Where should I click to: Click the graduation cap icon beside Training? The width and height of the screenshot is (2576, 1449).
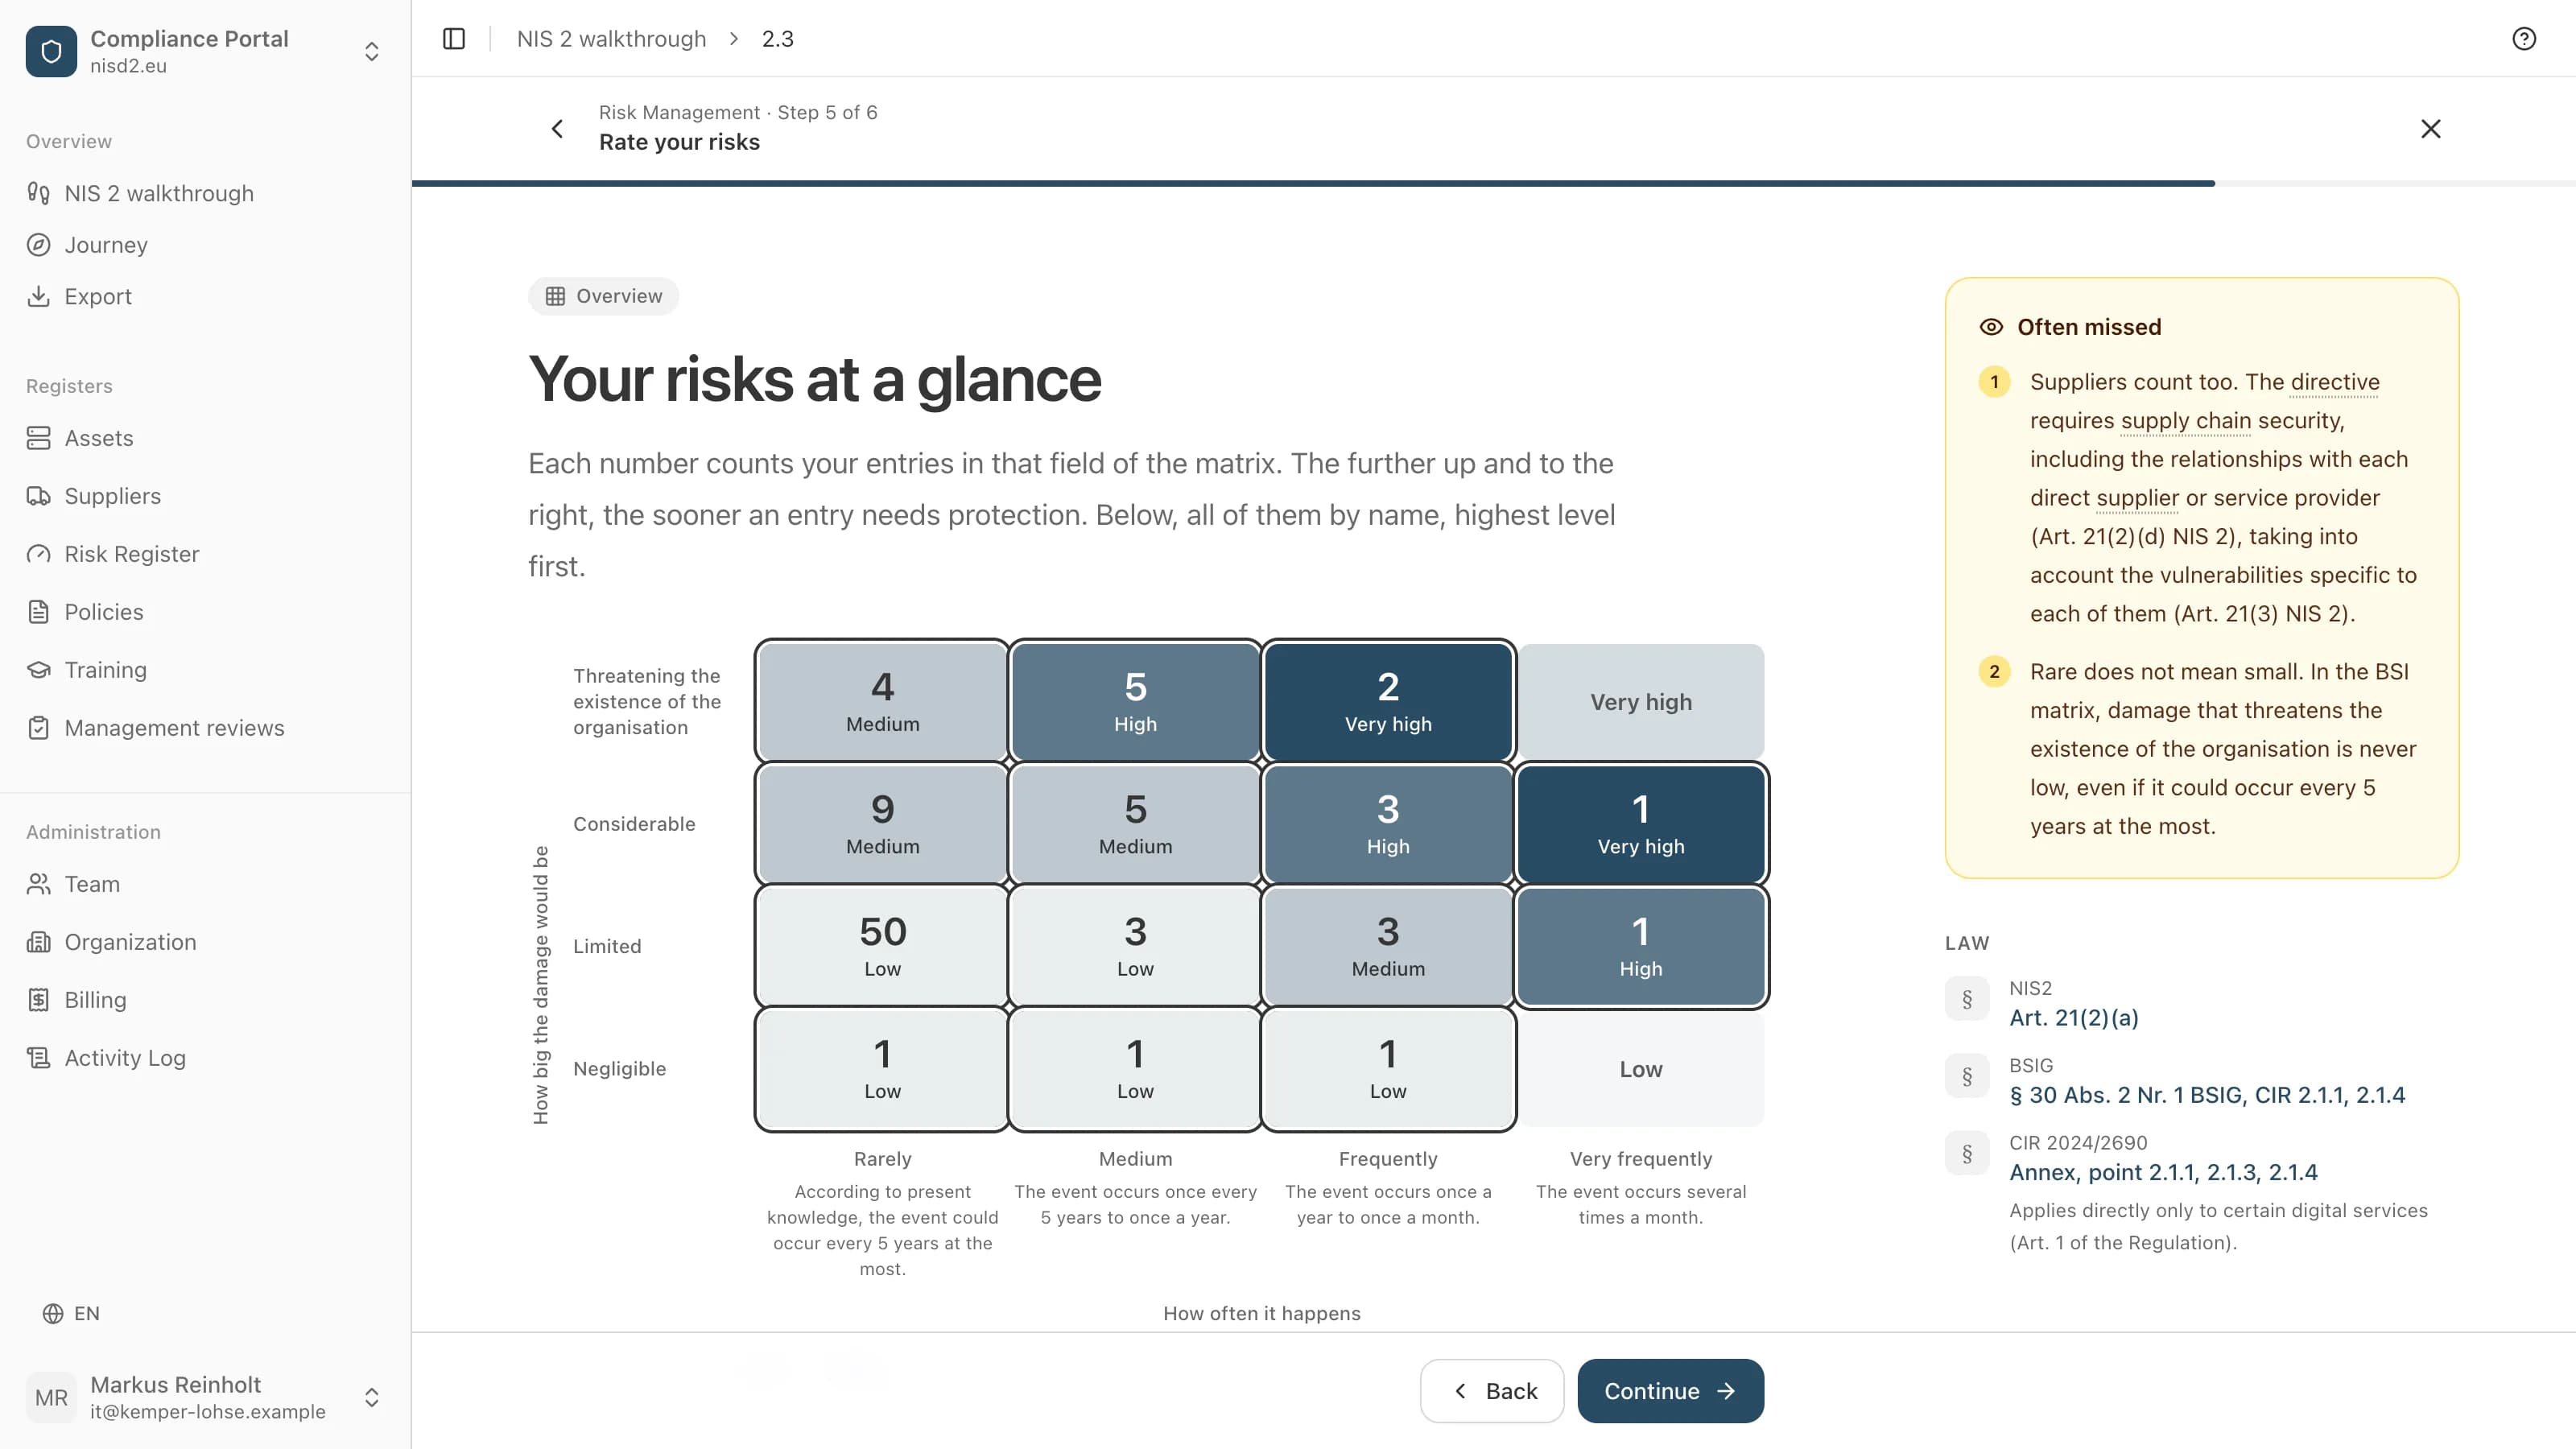39,670
